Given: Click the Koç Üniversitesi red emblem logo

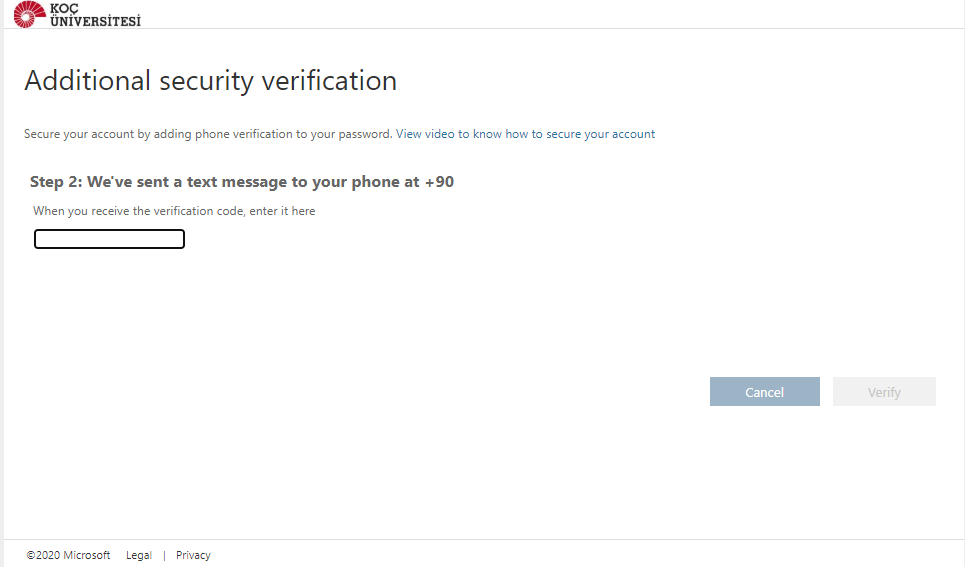Looking at the screenshot, I should [x=29, y=14].
